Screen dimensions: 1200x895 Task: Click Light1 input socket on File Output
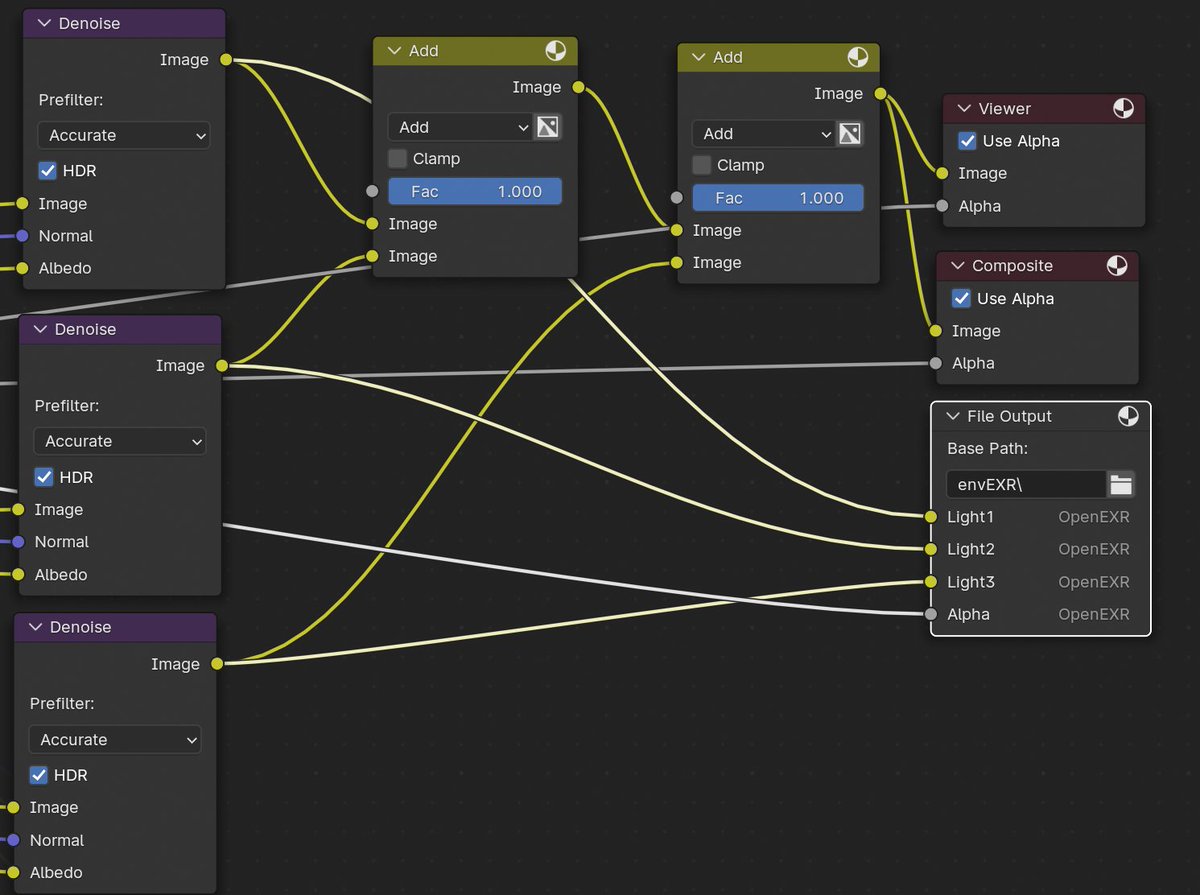click(x=931, y=517)
